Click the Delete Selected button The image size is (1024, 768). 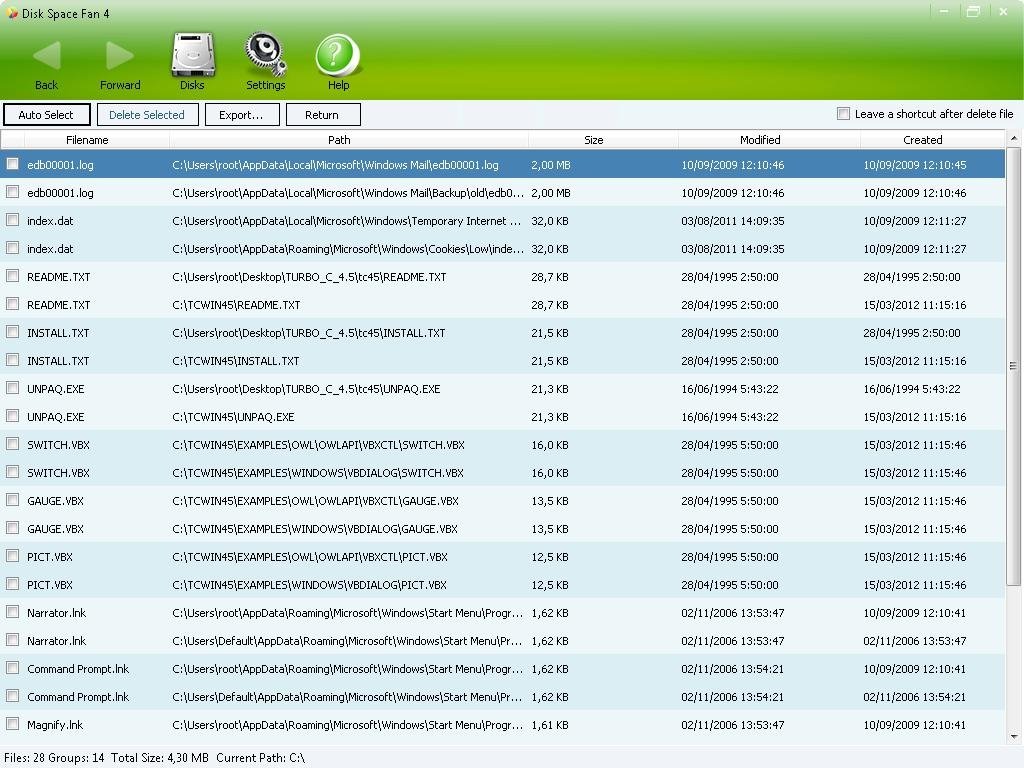pyautogui.click(x=147, y=114)
